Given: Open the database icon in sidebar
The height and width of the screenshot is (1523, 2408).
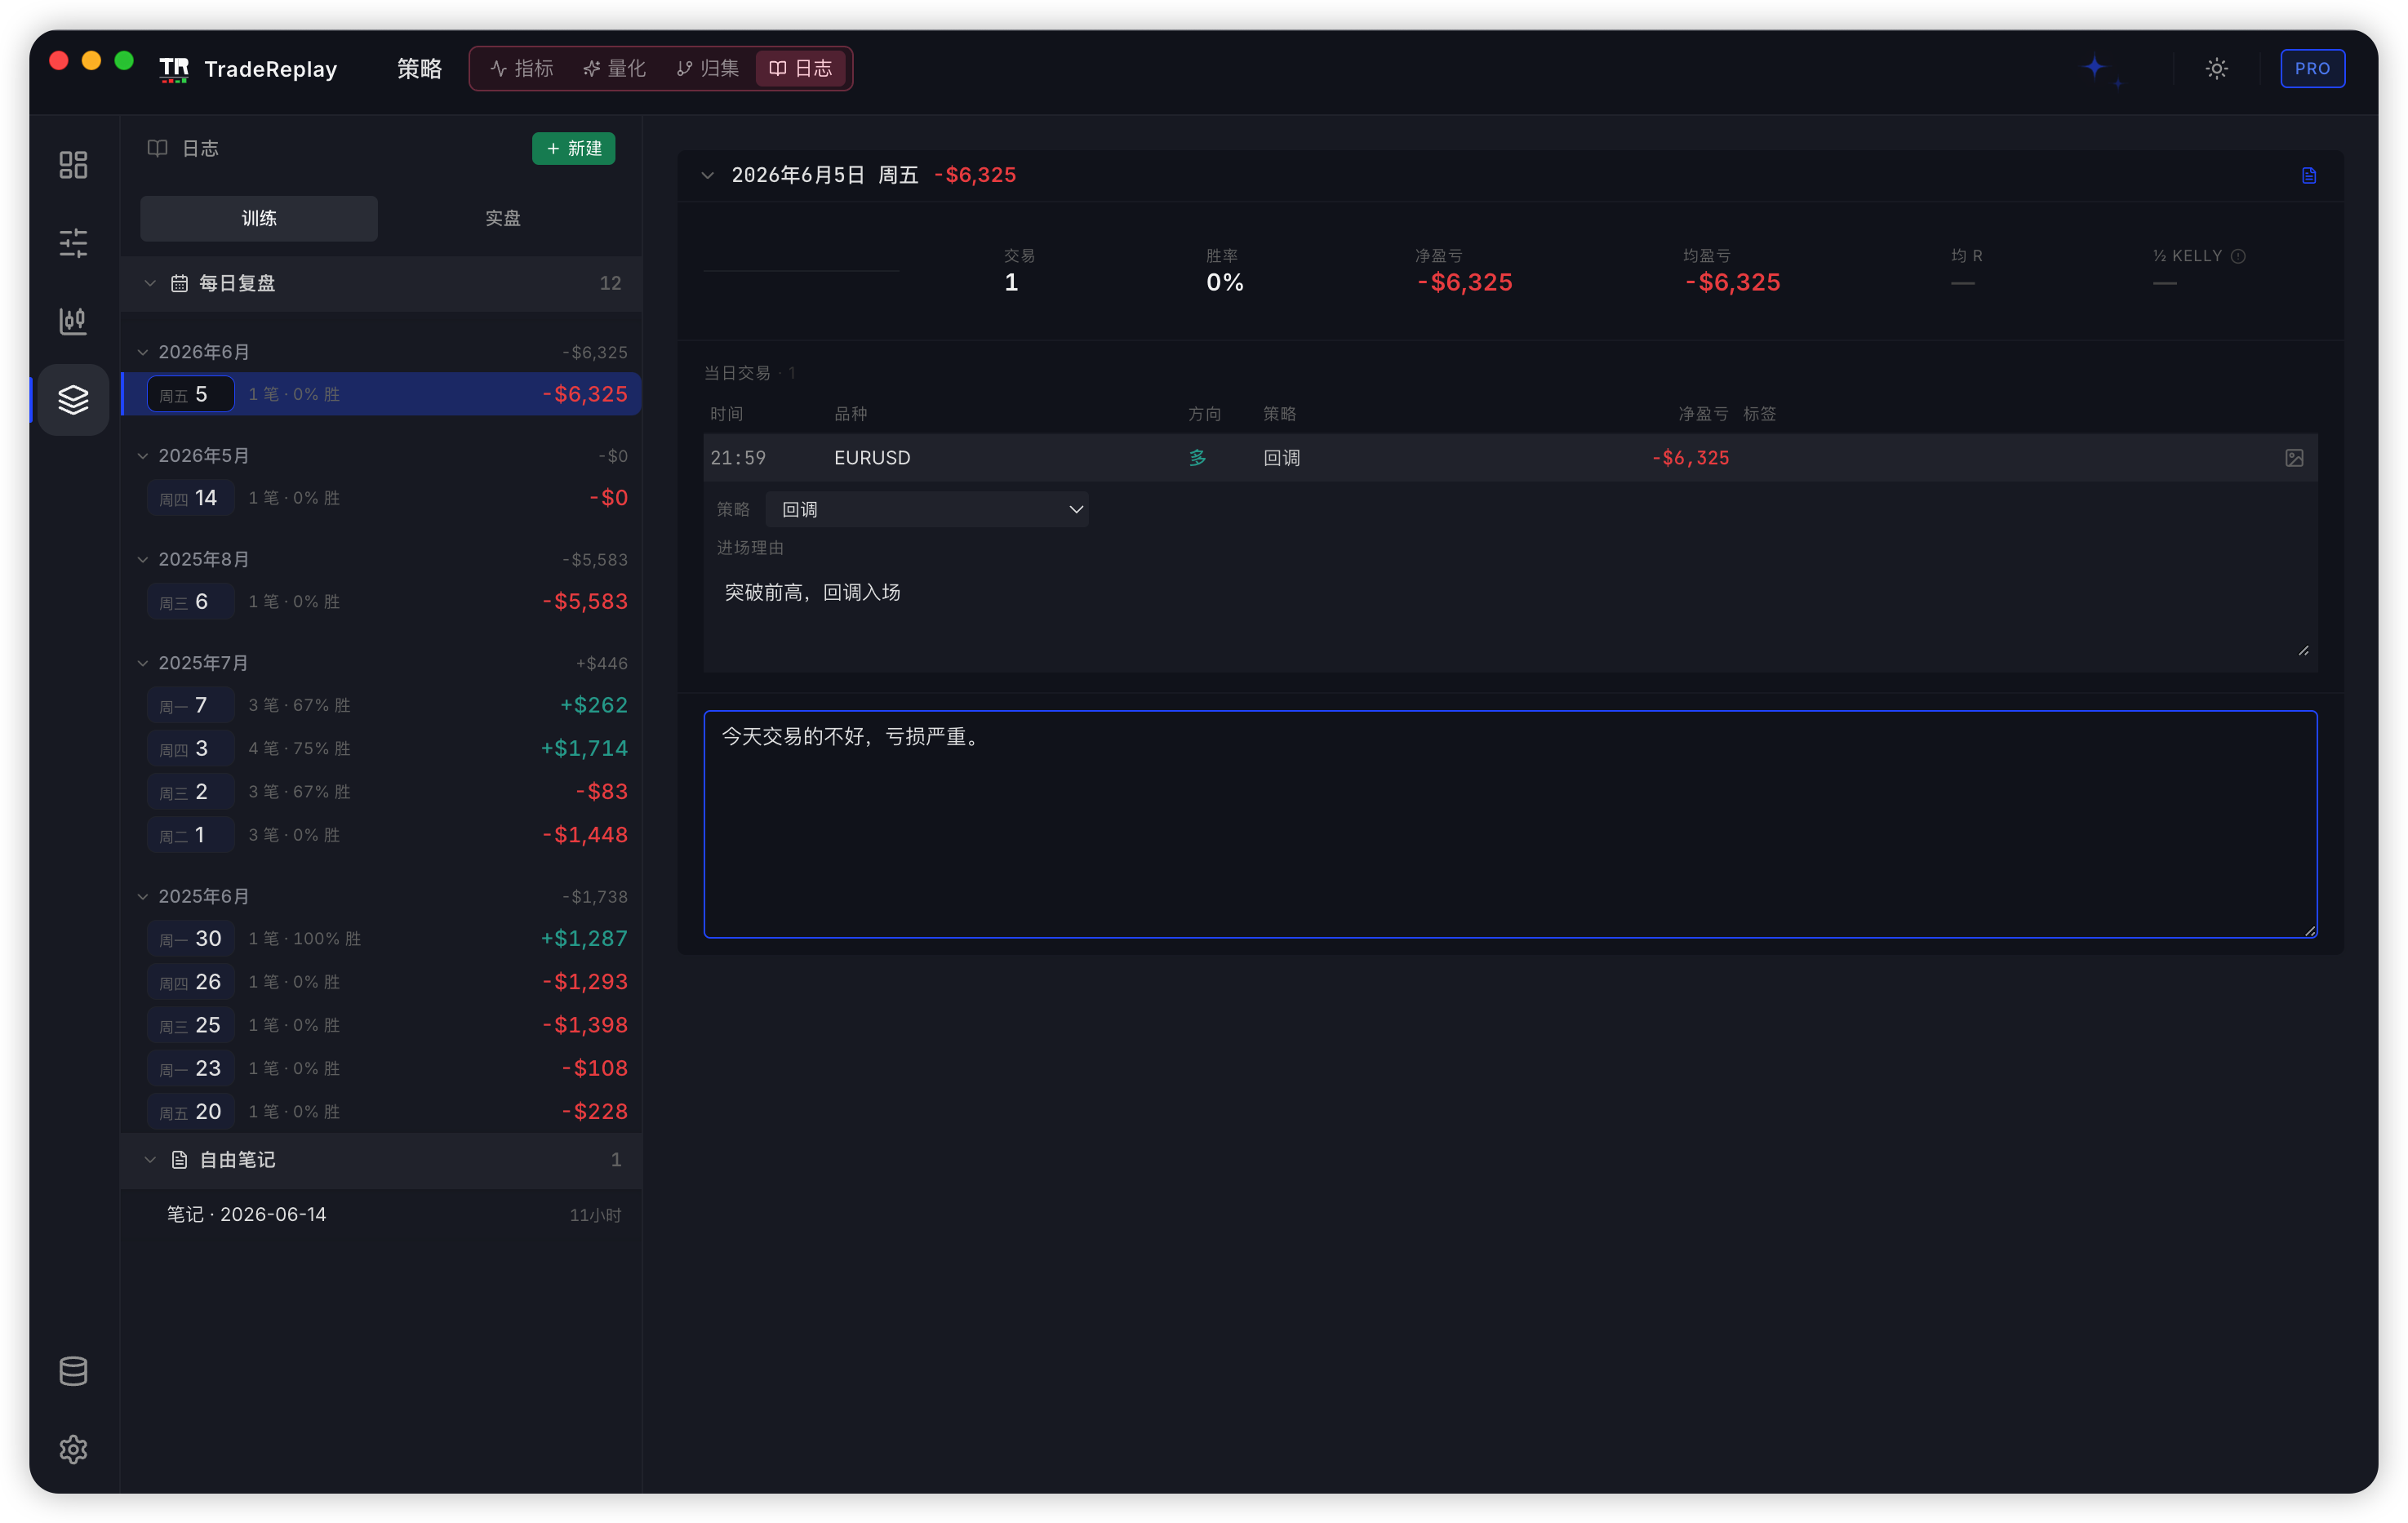Looking at the screenshot, I should coord(73,1371).
